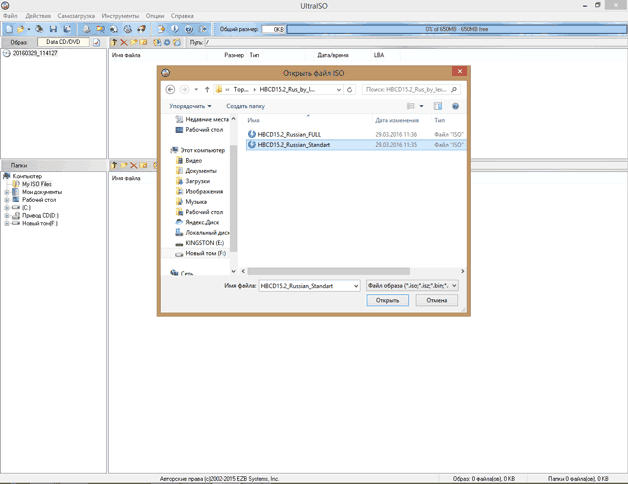Image resolution: width=628 pixels, height=484 pixels.
Task: Expand the Привод CD(D:) tree node
Action: pos(6,216)
